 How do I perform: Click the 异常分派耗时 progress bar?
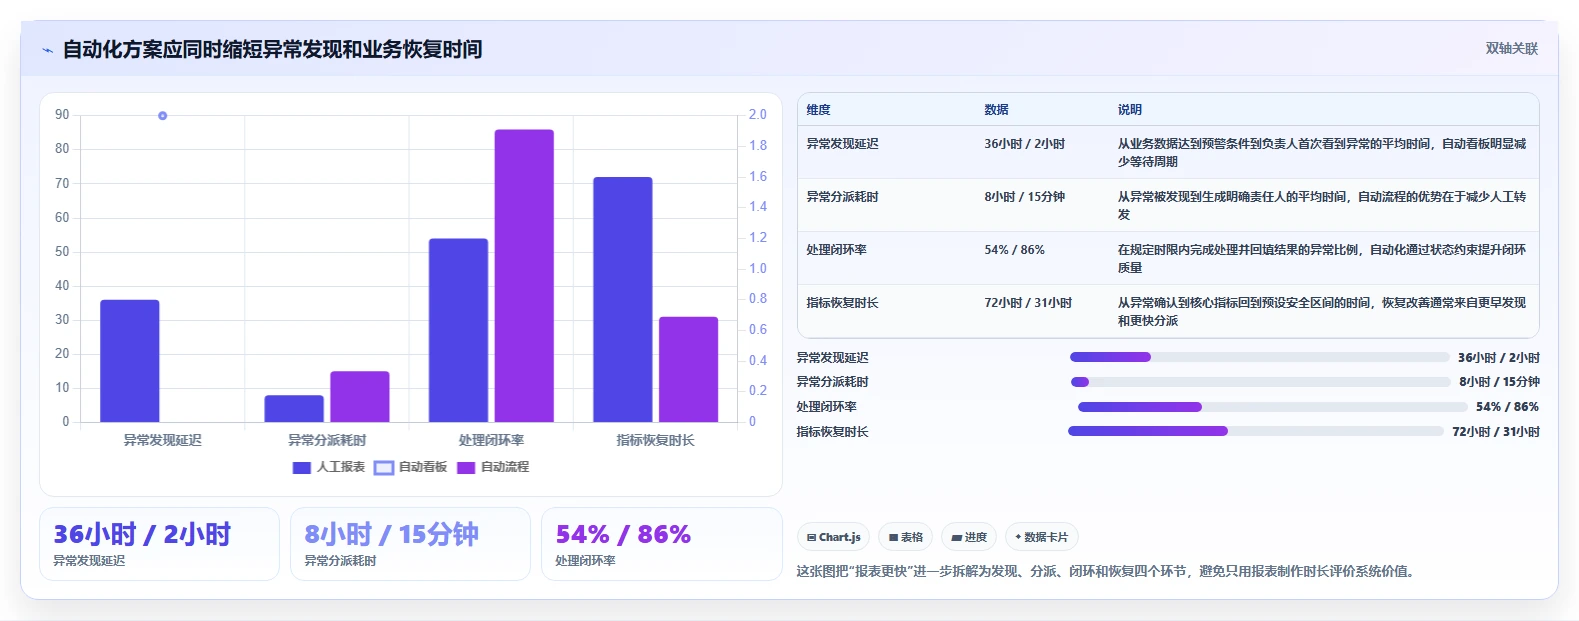pyautogui.click(x=1260, y=382)
